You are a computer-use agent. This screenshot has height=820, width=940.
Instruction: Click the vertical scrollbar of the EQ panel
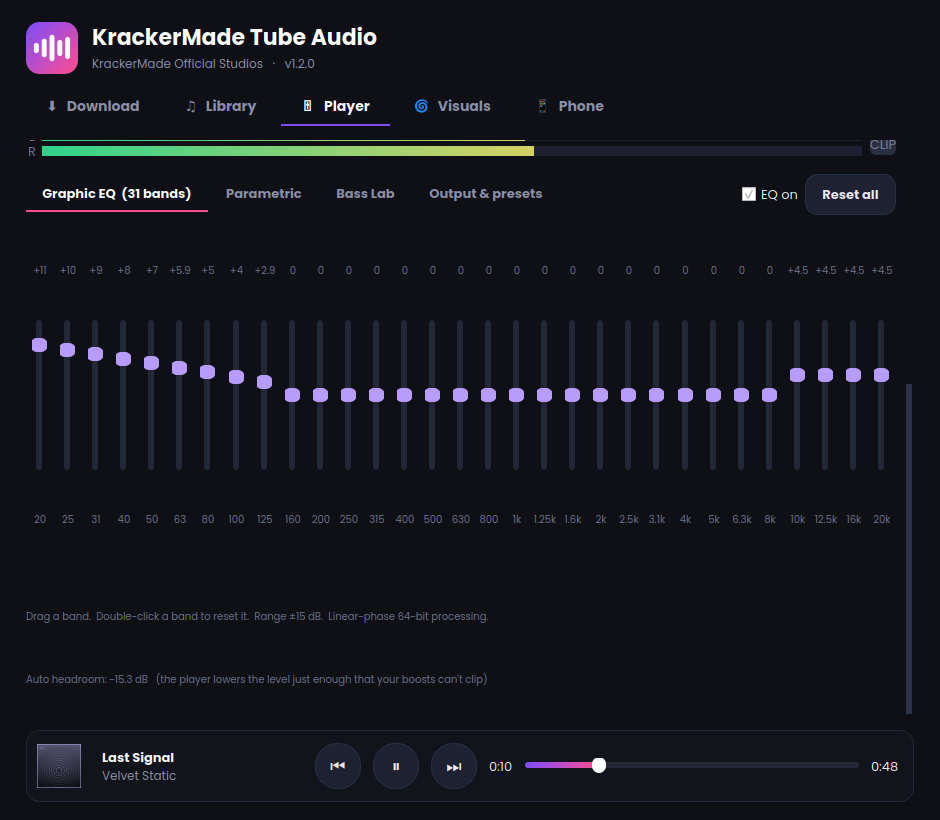[x=909, y=548]
